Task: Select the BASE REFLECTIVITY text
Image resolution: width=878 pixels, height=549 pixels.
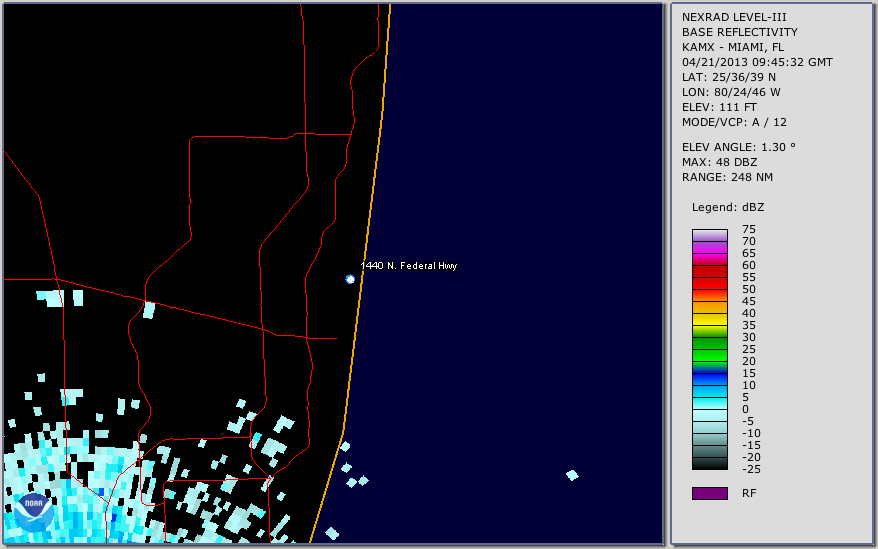Action: [740, 32]
